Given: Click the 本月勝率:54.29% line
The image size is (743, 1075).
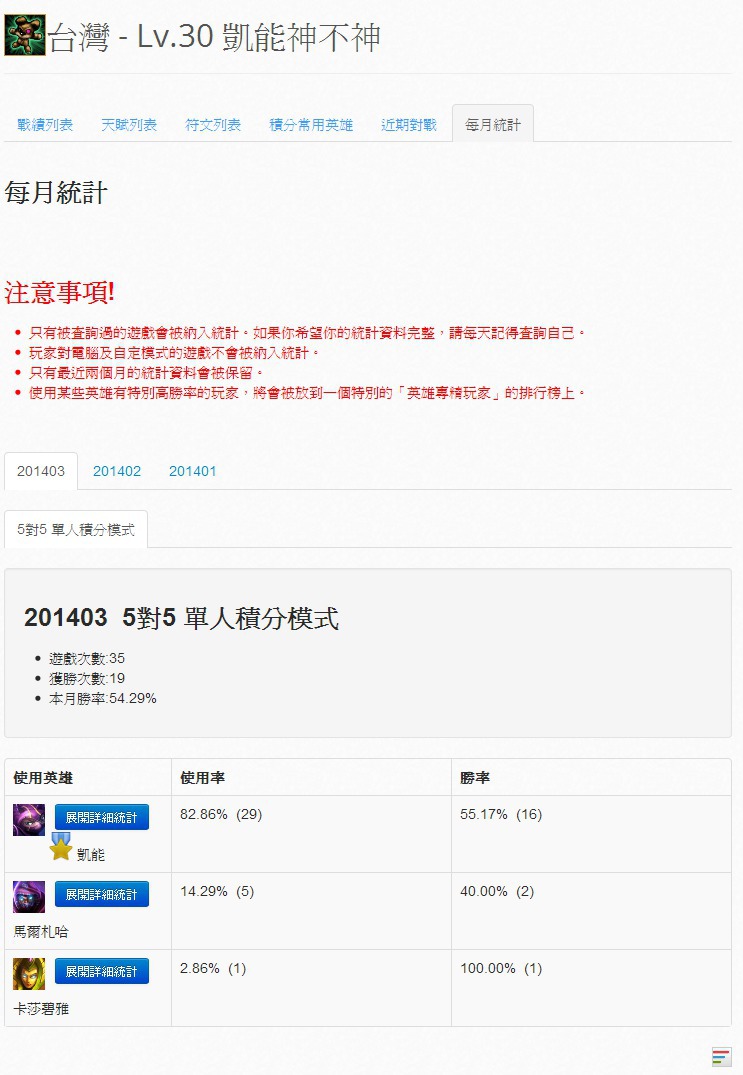Looking at the screenshot, I should point(103,698).
